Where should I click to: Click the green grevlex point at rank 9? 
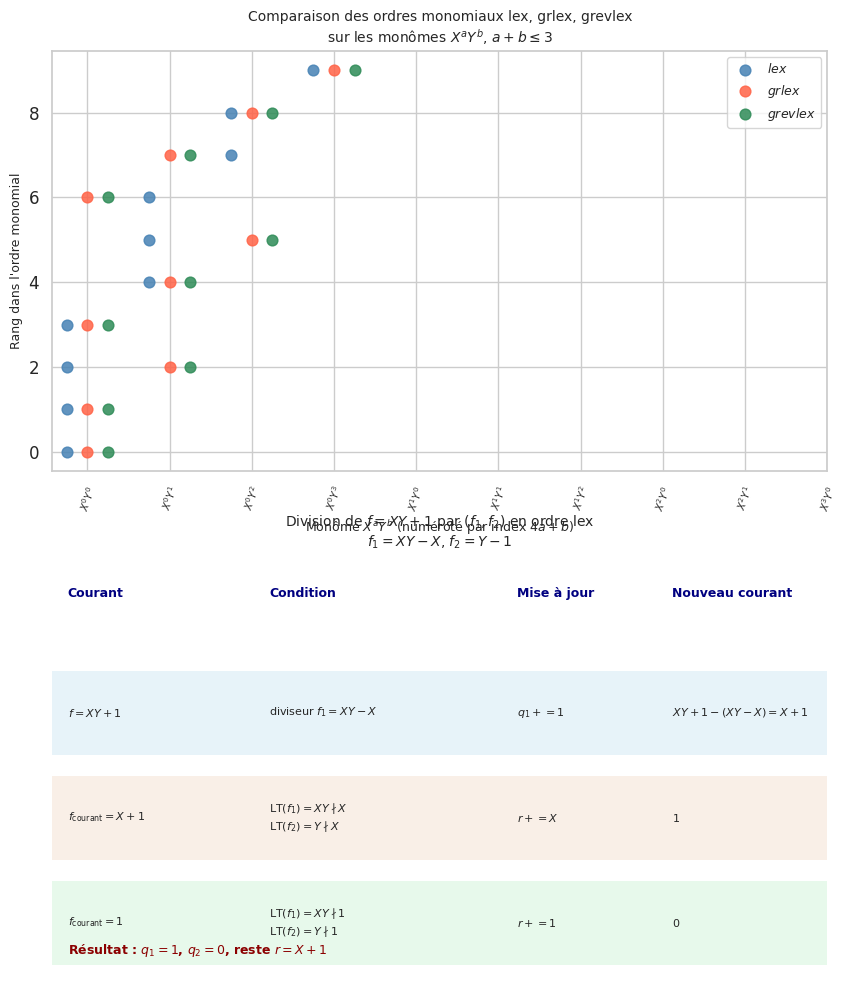(355, 70)
